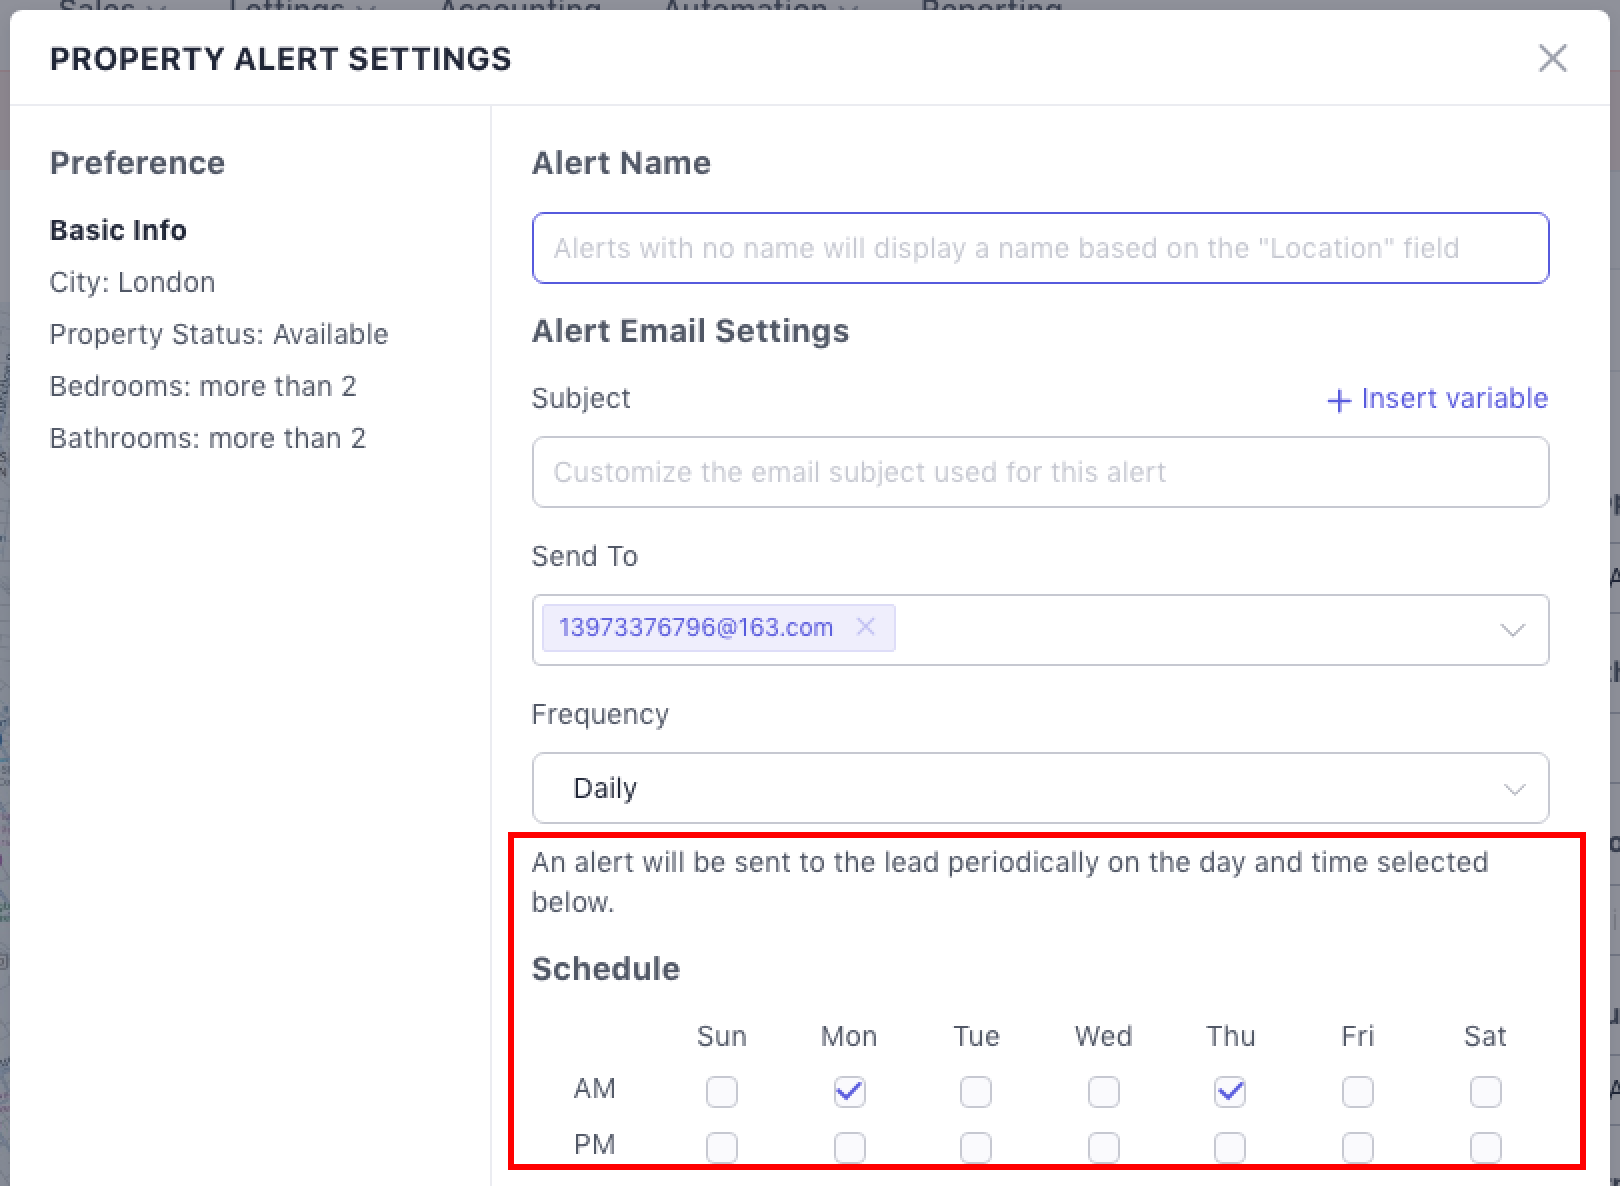The image size is (1620, 1186).
Task: Click the email Subject input field
Action: click(1040, 472)
